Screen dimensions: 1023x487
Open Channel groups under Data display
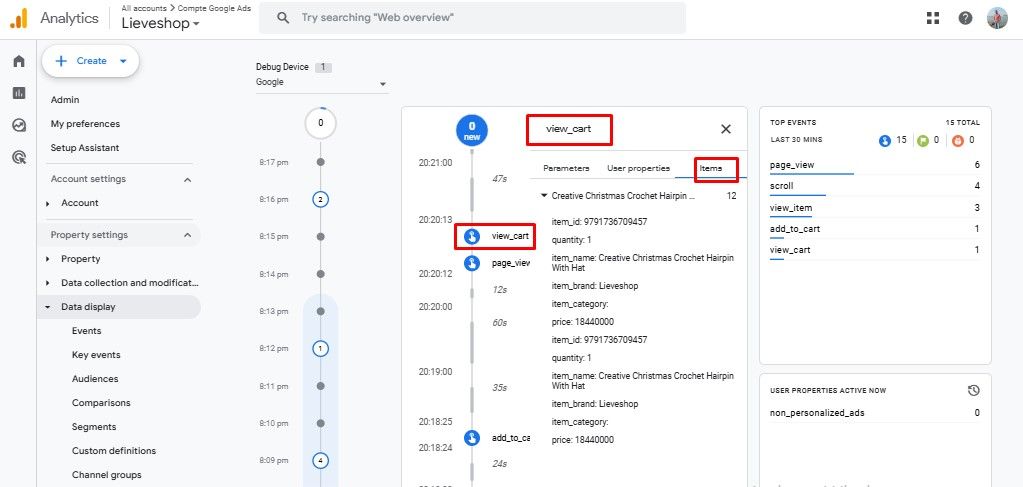[106, 475]
